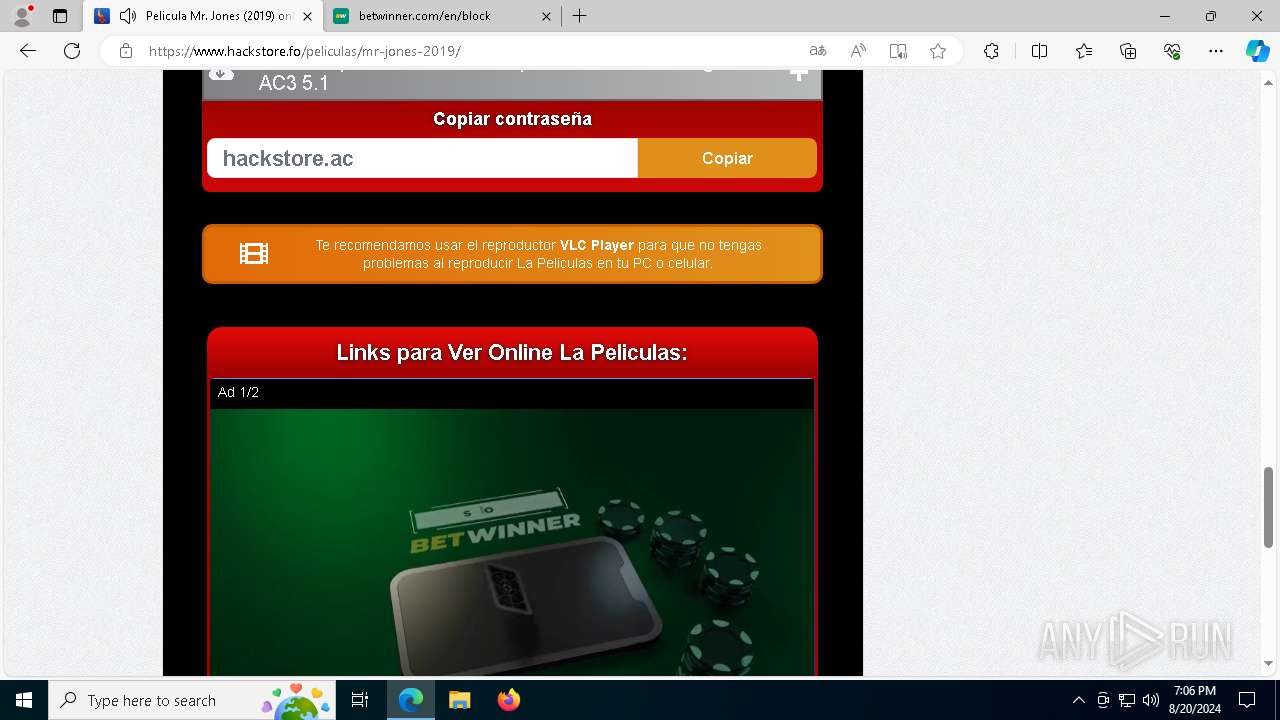Viewport: 1280px width, 720px height.
Task: Click the VLC Player recommendation banner
Action: [512, 254]
